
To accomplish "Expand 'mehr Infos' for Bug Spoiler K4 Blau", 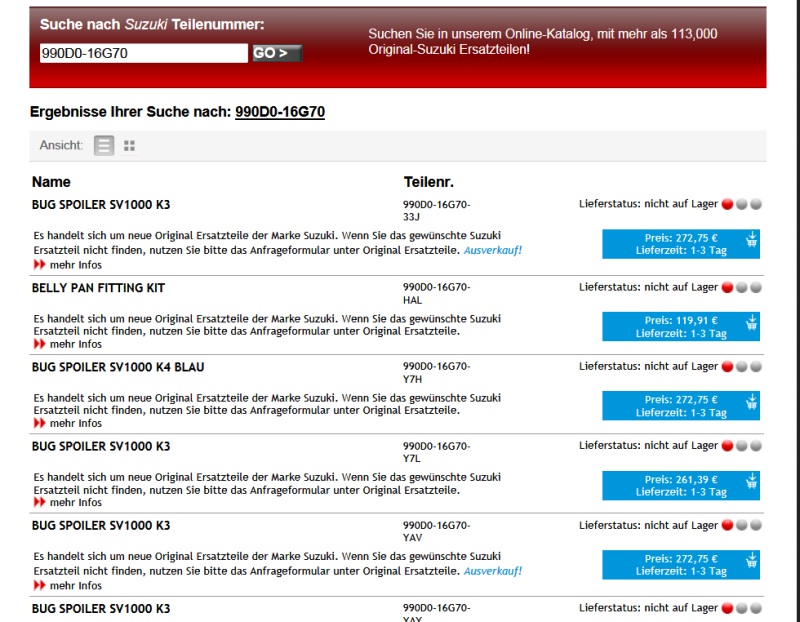I will [x=75, y=423].
